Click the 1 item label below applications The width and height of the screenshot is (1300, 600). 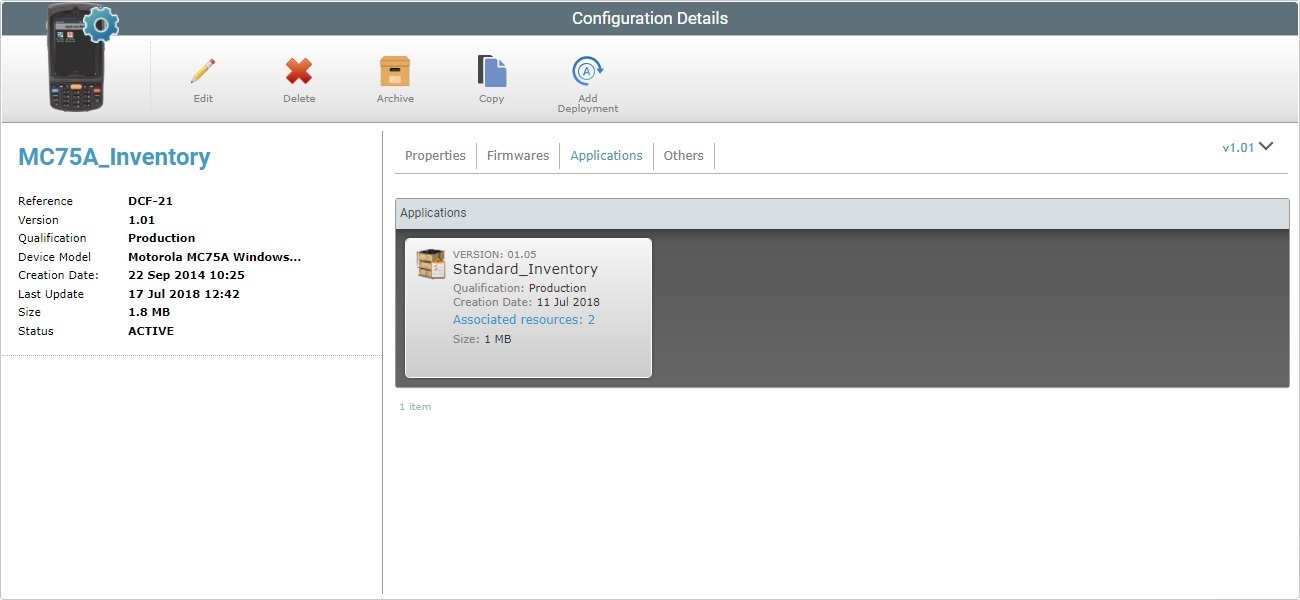click(x=416, y=406)
